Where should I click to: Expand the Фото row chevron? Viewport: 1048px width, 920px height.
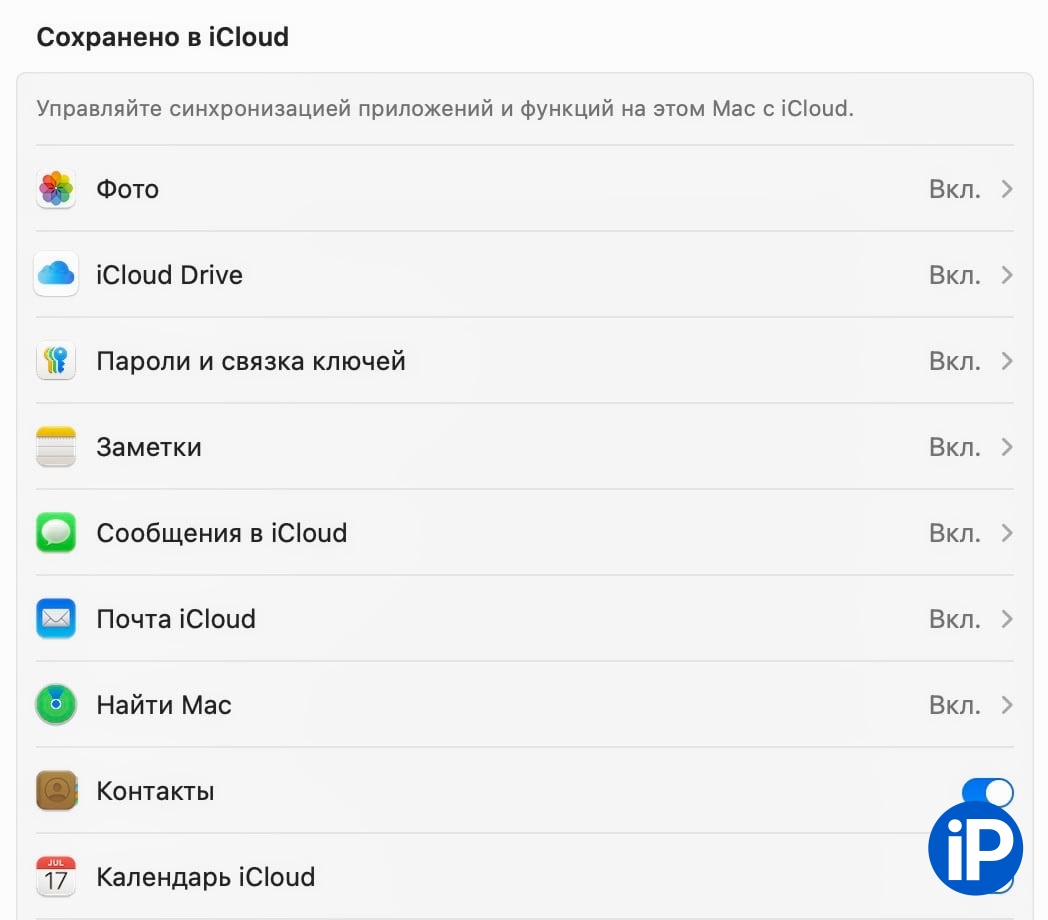[x=1007, y=189]
